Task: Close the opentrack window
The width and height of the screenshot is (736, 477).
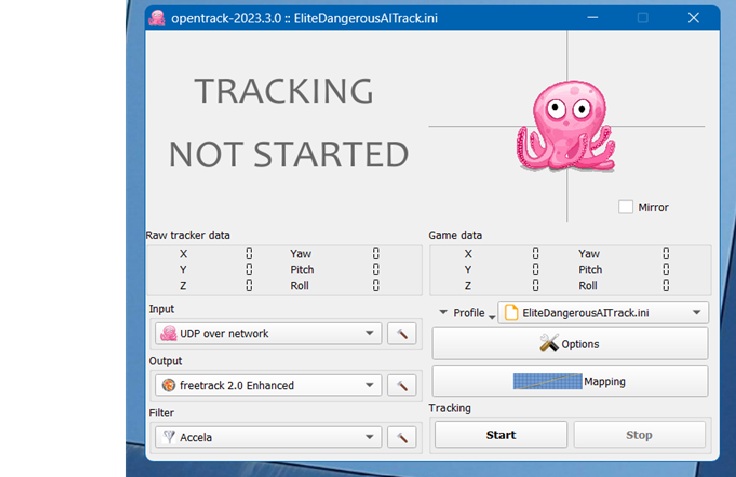Action: click(693, 18)
